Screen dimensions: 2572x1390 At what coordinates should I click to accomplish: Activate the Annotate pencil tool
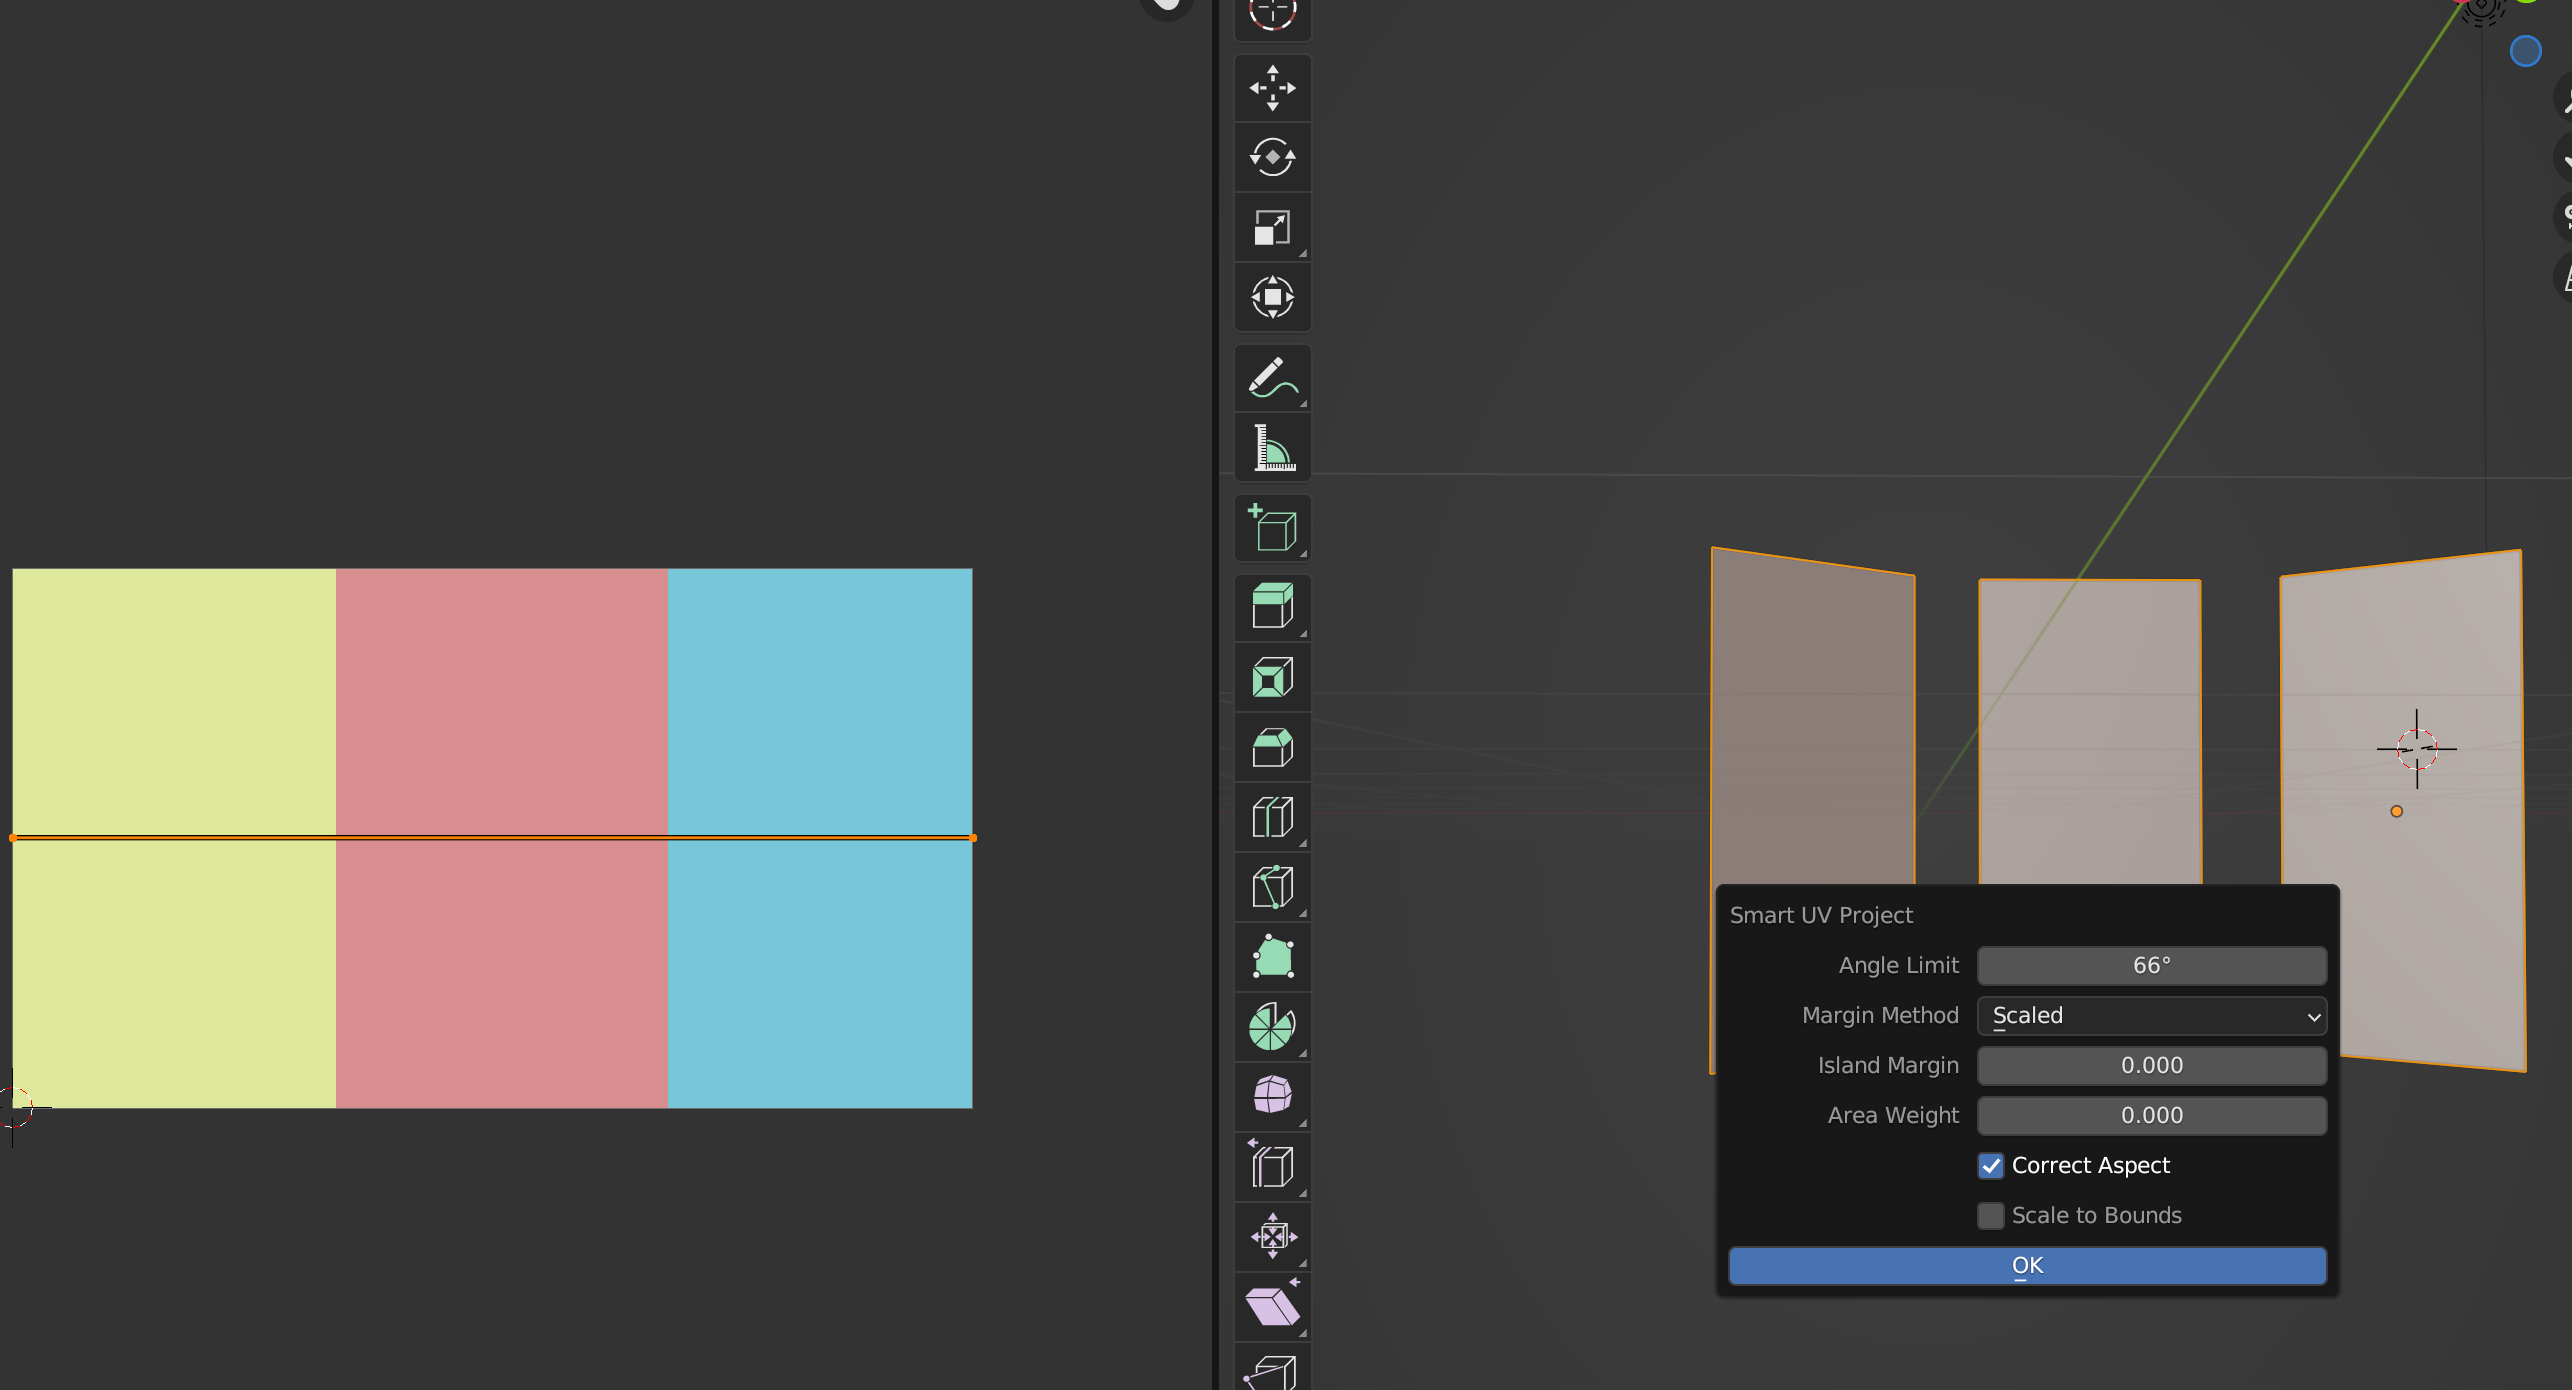click(1272, 378)
